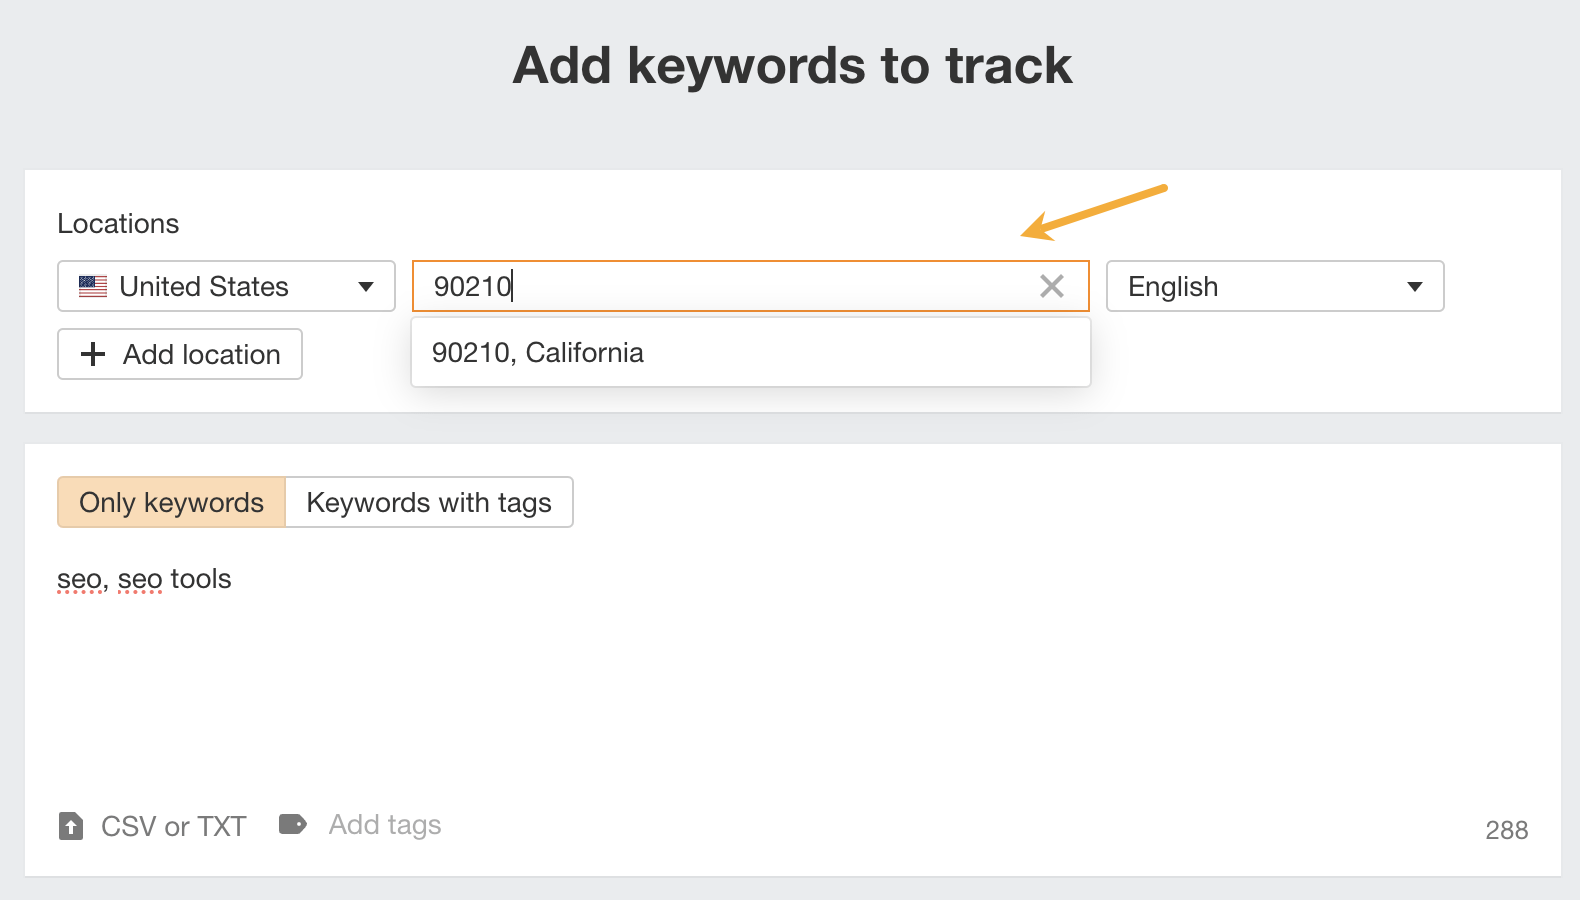Click the upload file icon beside CSV or TXT
The image size is (1580, 900).
click(x=71, y=826)
